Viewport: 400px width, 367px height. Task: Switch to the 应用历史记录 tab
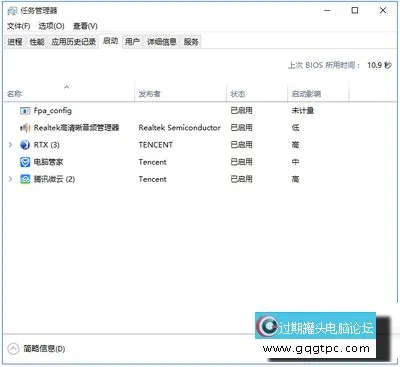tap(73, 42)
